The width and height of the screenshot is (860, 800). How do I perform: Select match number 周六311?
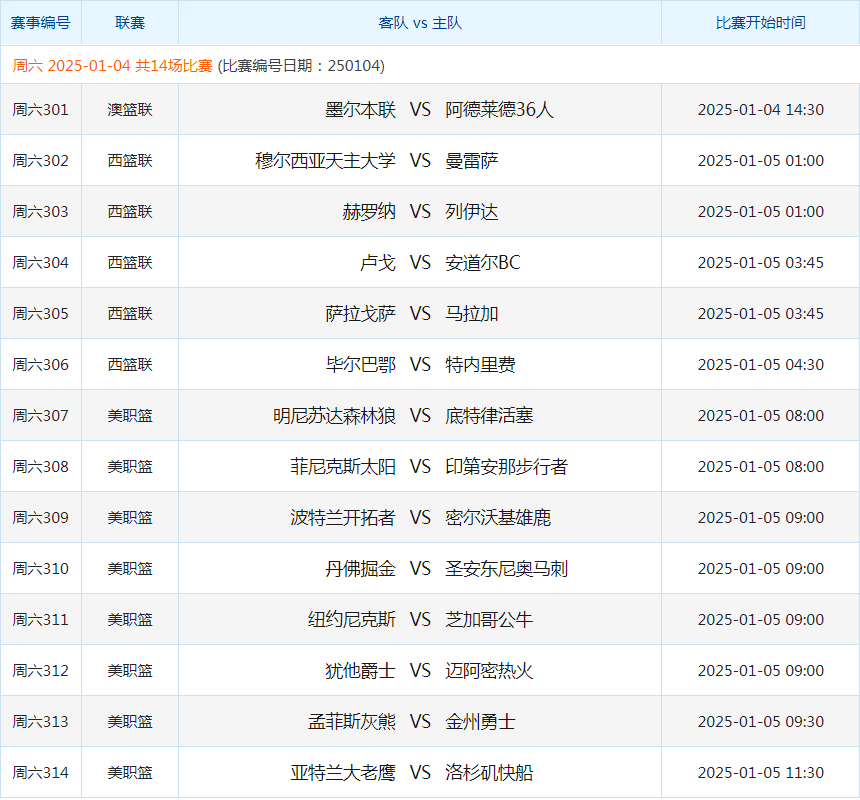pos(41,620)
